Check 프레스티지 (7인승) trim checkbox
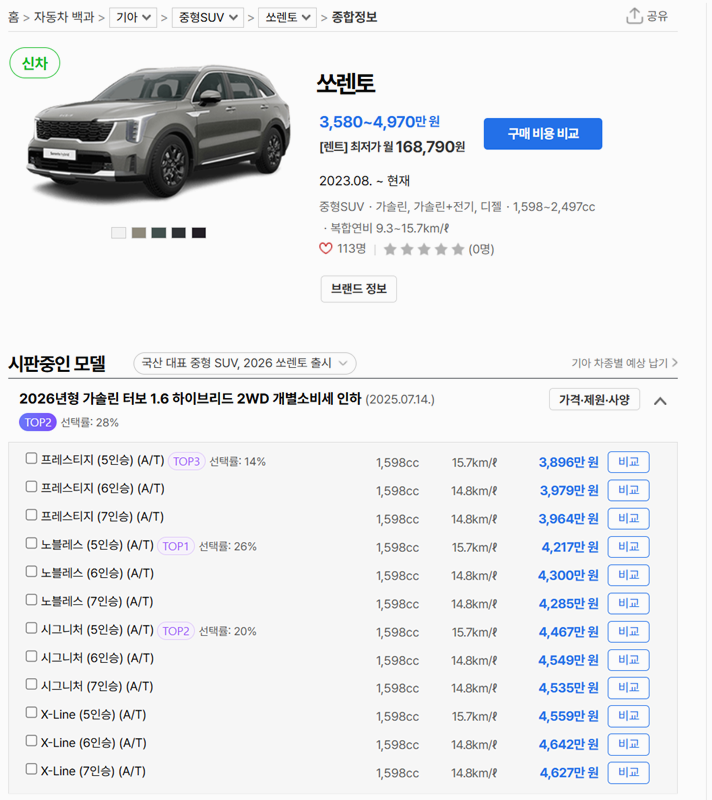 [31, 515]
